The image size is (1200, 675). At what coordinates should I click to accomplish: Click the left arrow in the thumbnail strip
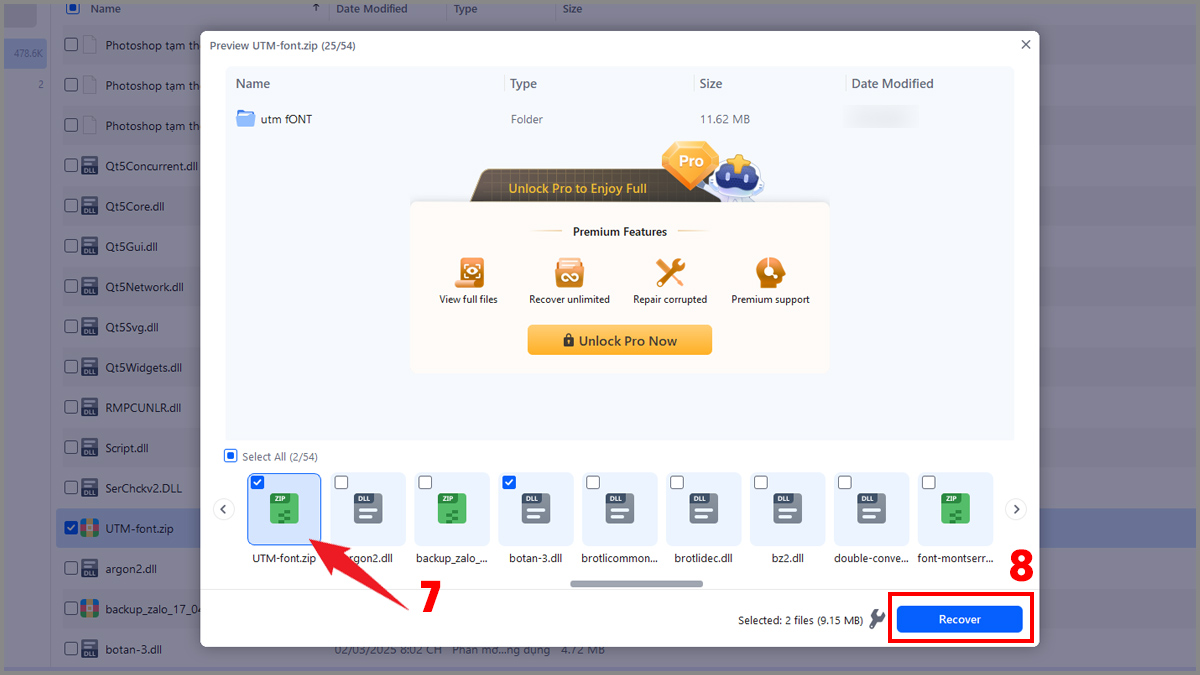point(224,509)
